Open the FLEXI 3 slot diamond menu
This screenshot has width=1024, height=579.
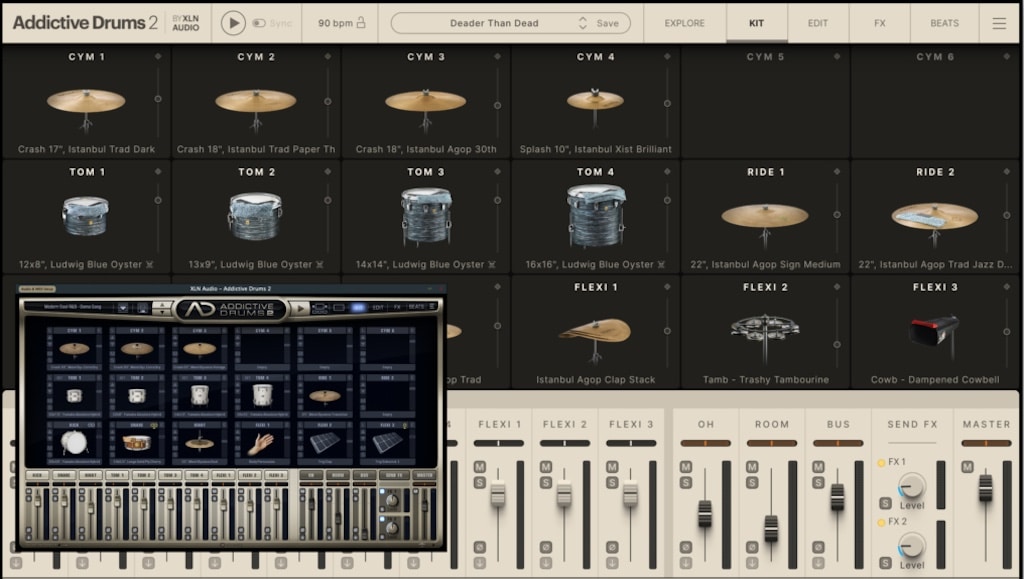pos(1007,287)
